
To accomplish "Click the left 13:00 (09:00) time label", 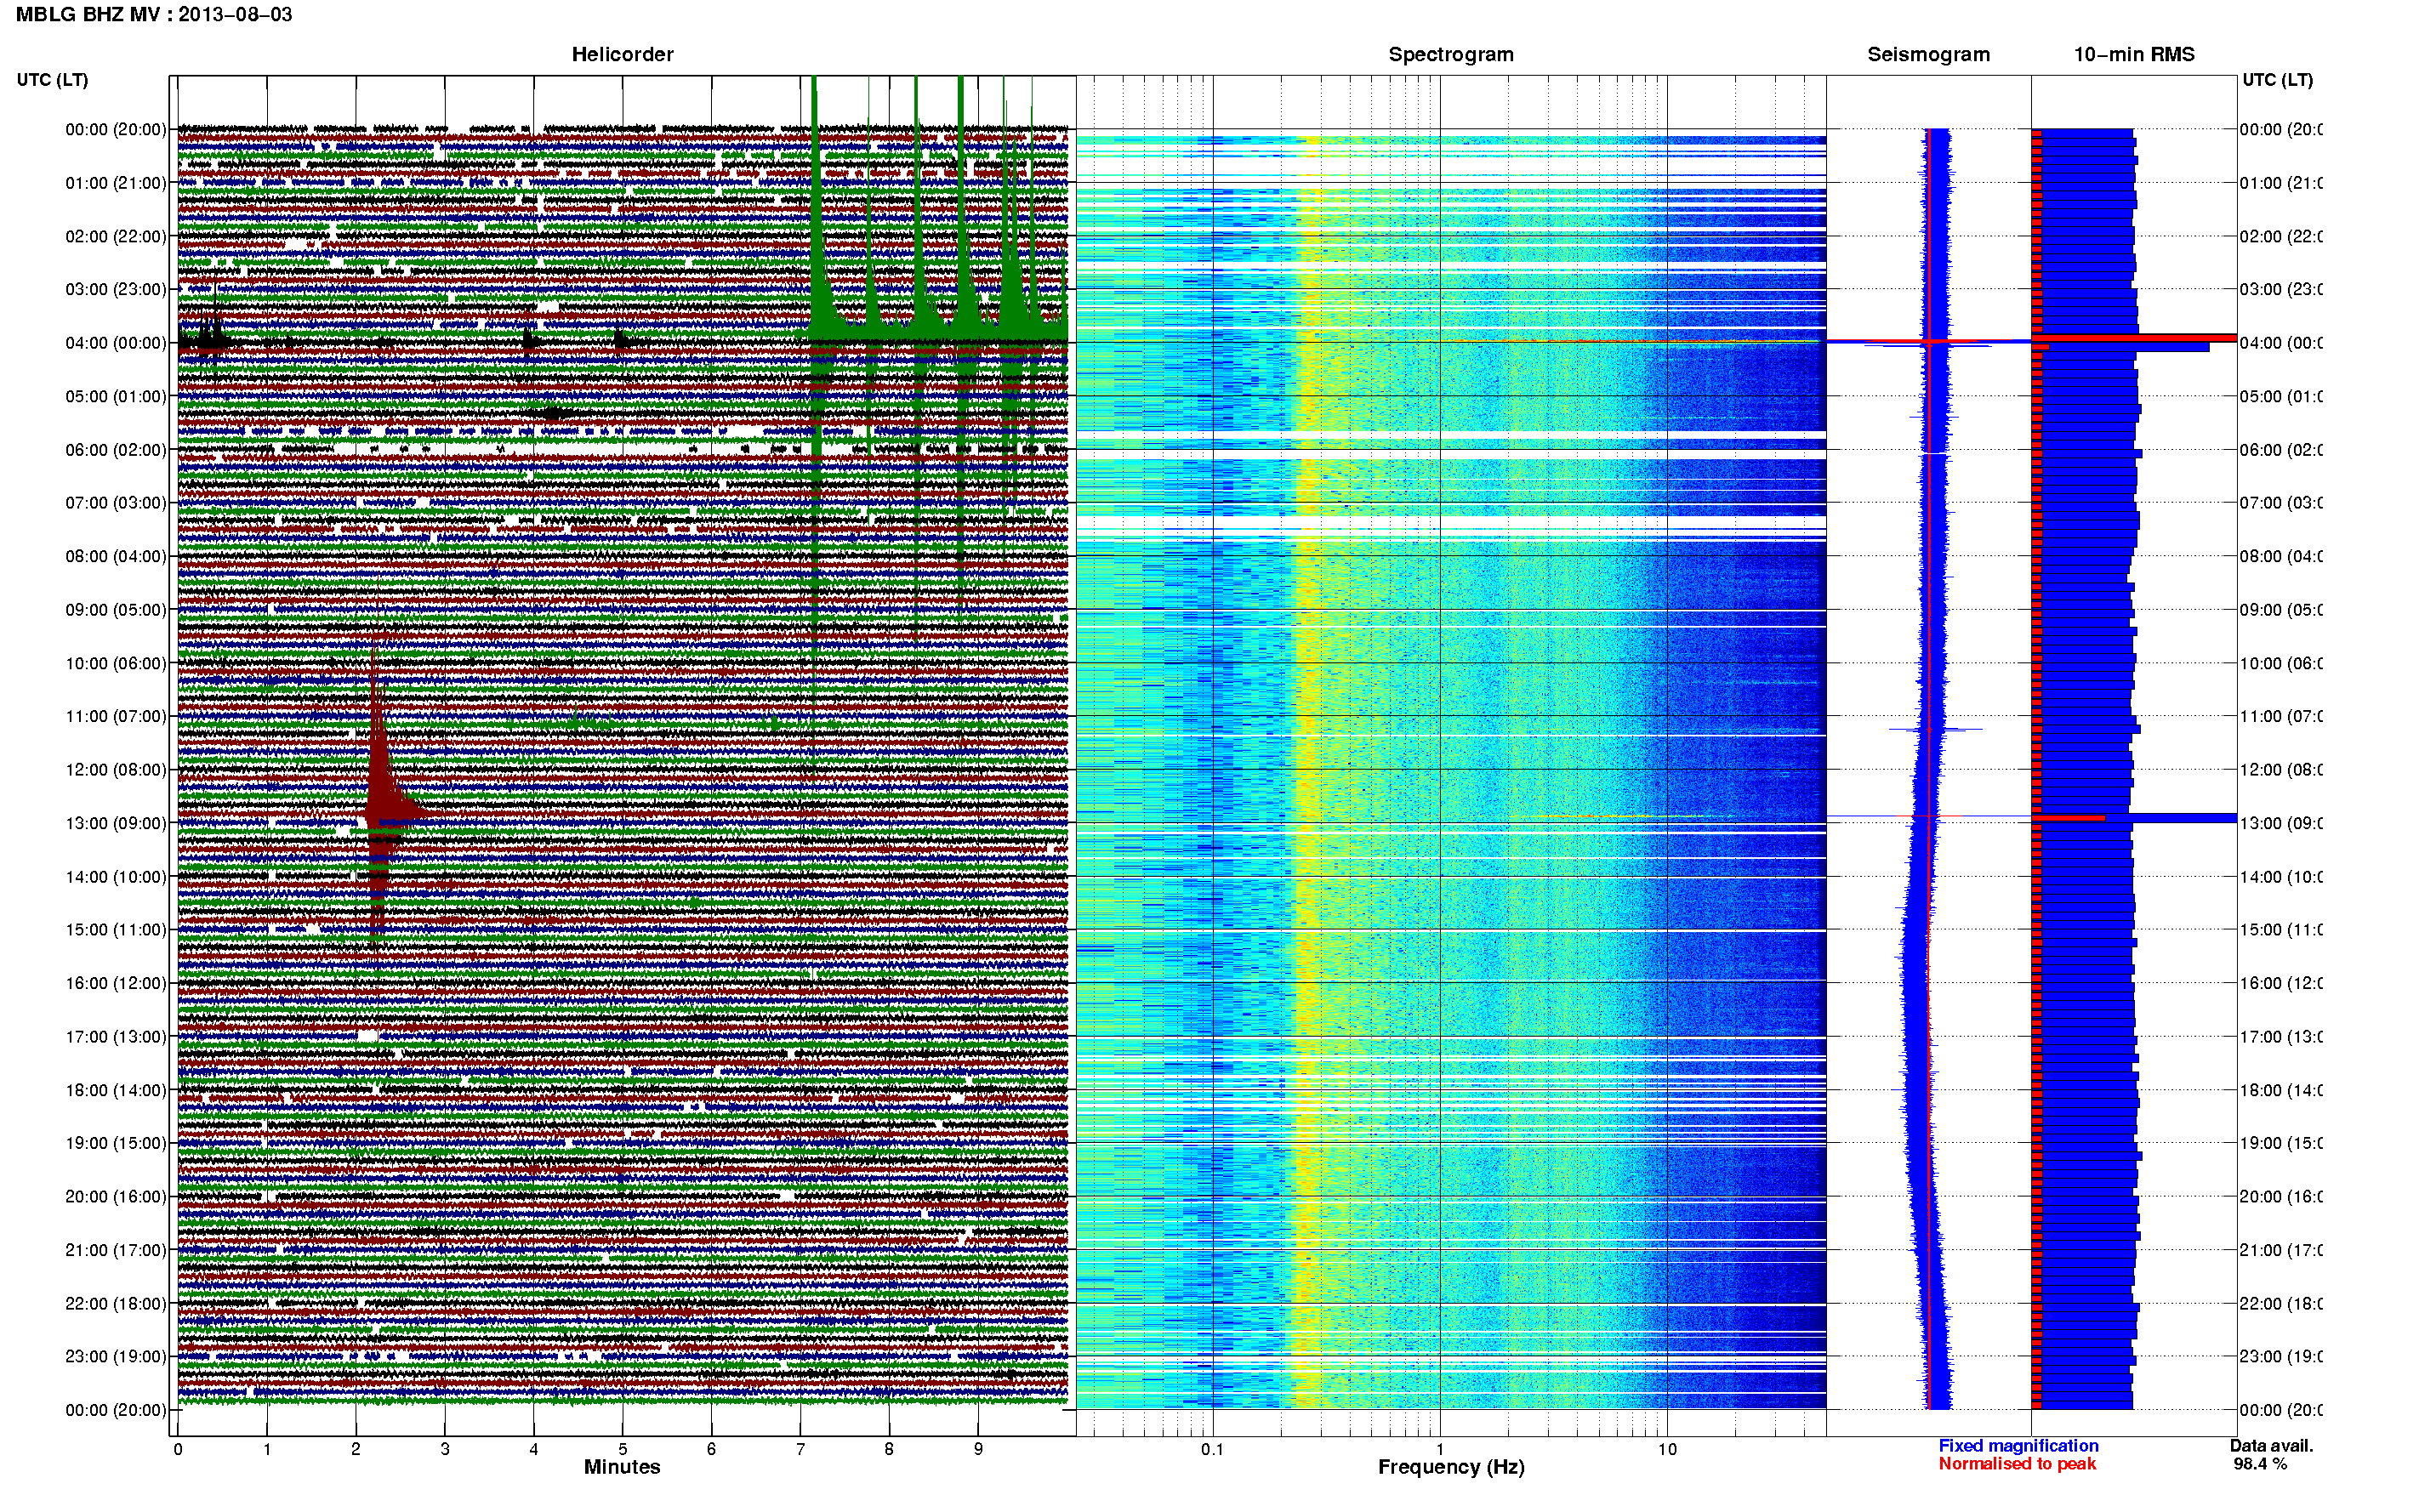I will pos(116,823).
